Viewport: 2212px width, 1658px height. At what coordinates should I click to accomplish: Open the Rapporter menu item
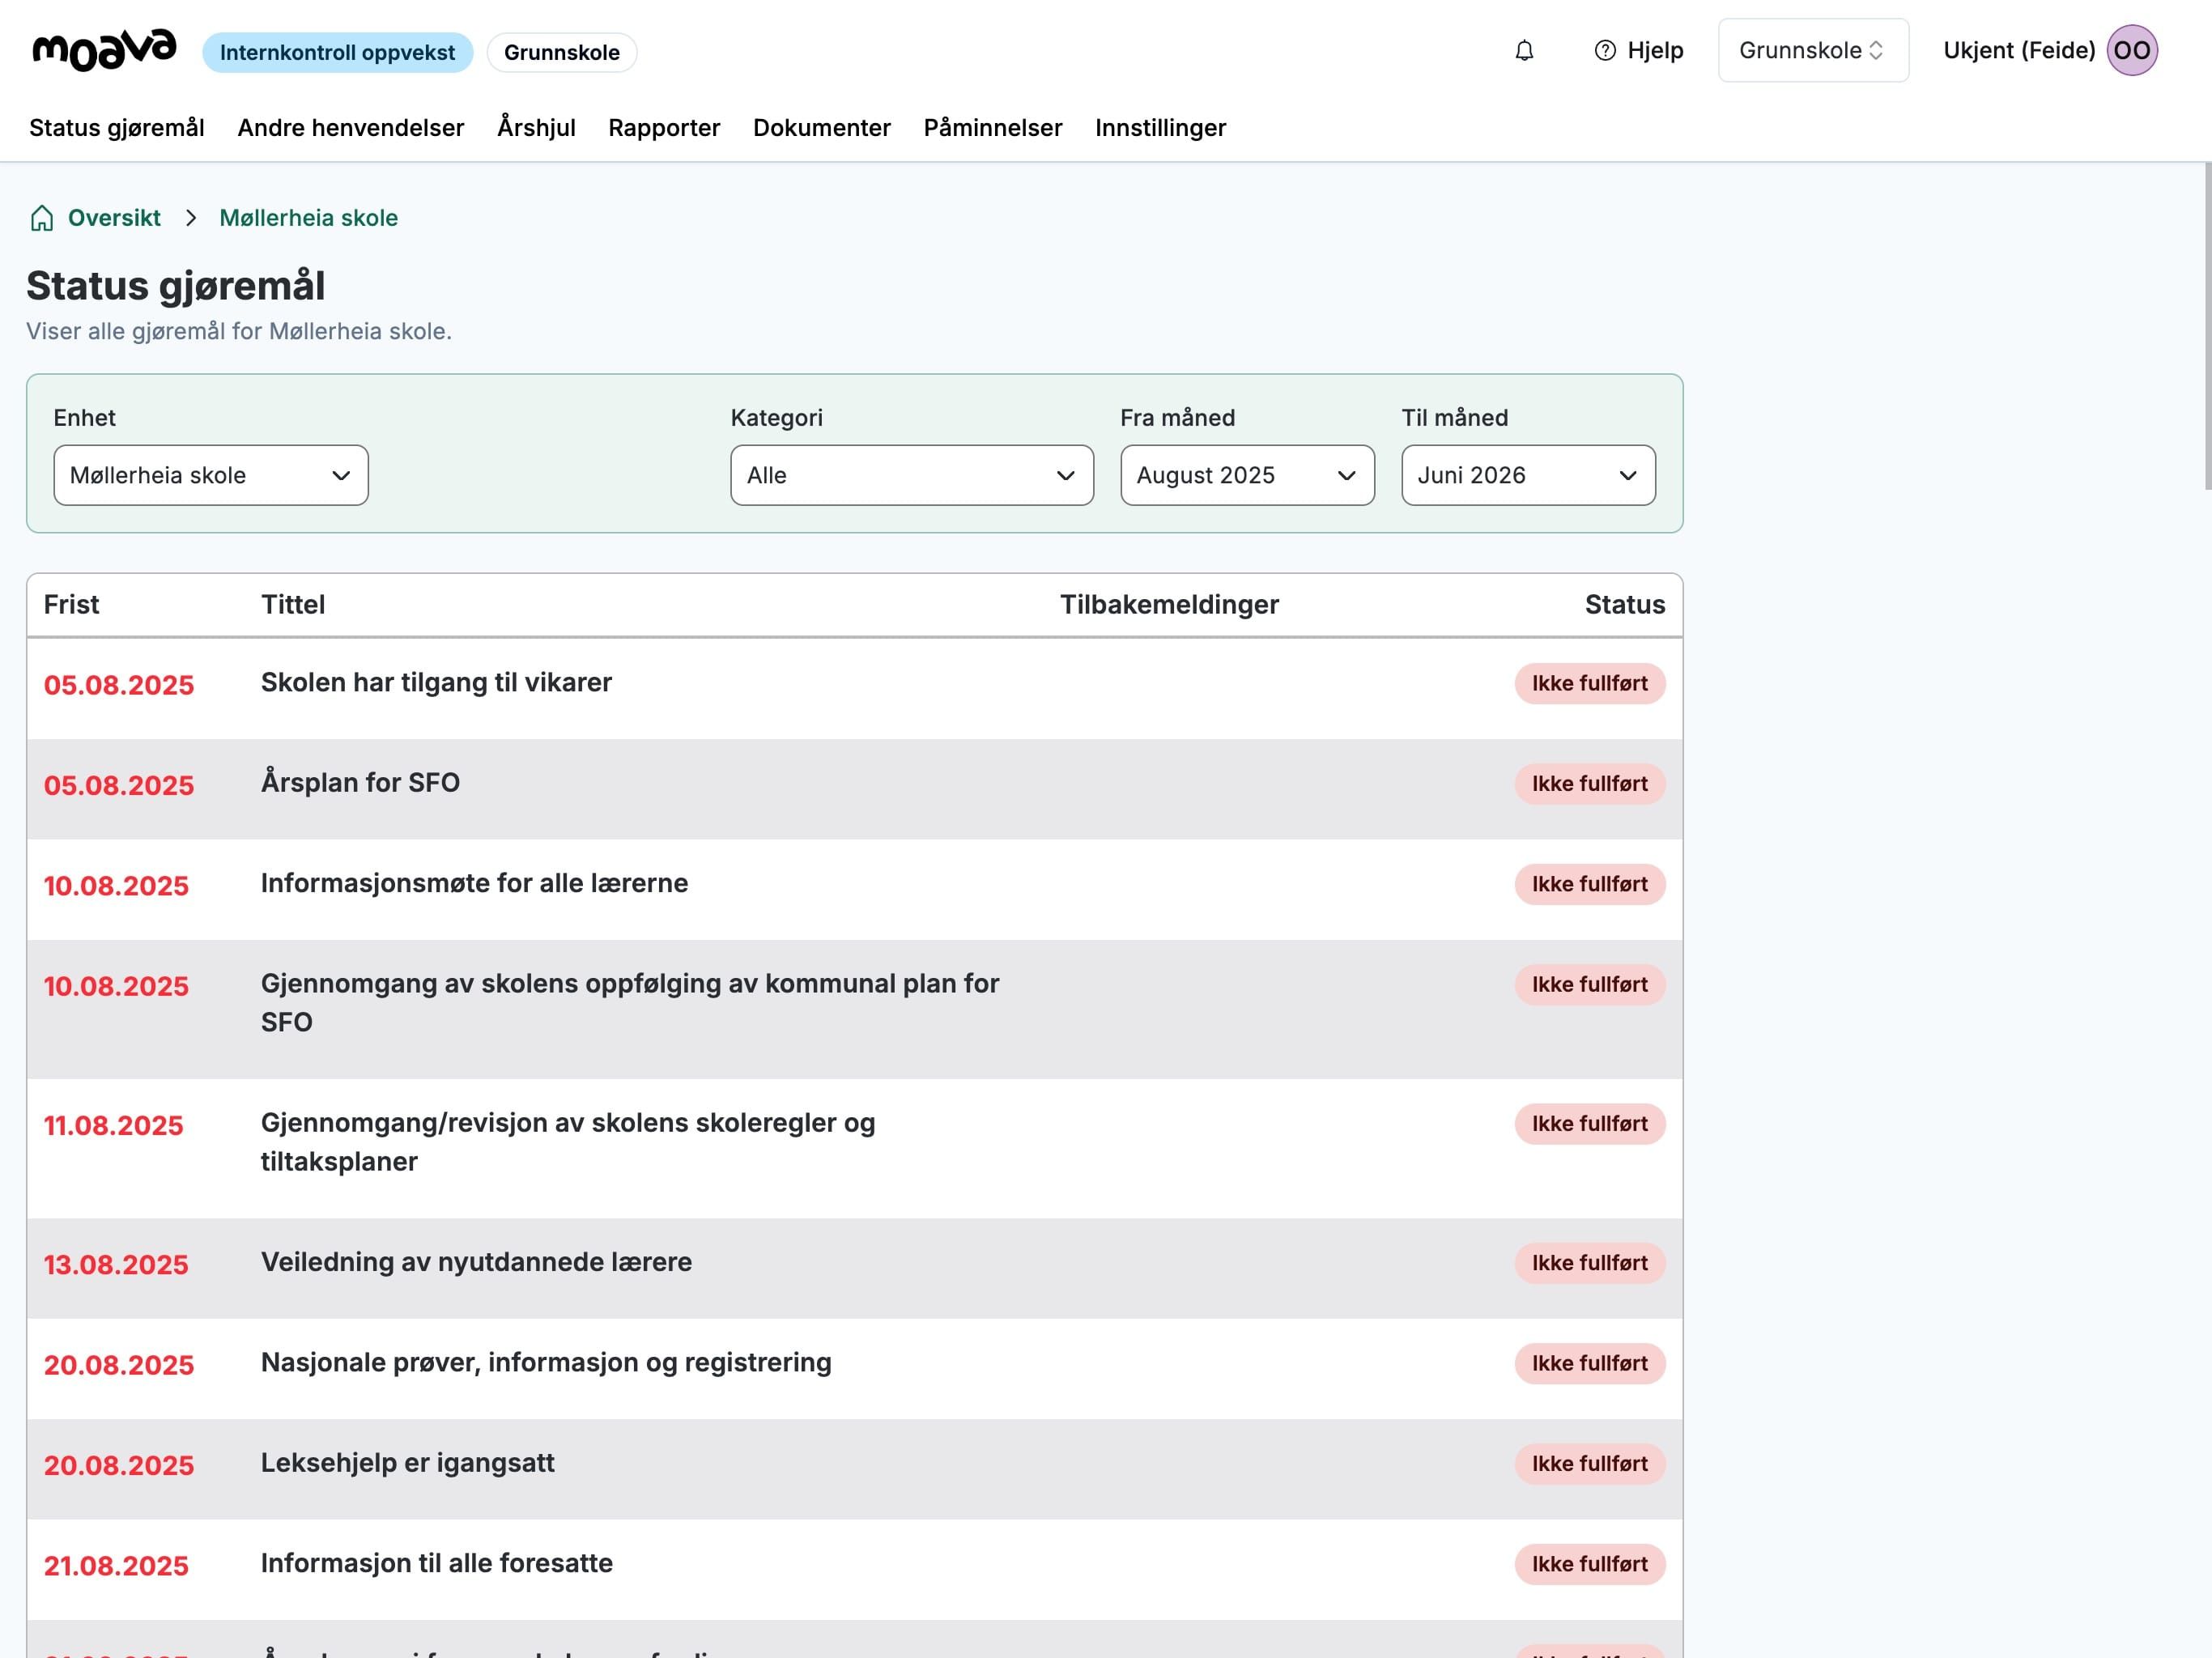pyautogui.click(x=664, y=128)
